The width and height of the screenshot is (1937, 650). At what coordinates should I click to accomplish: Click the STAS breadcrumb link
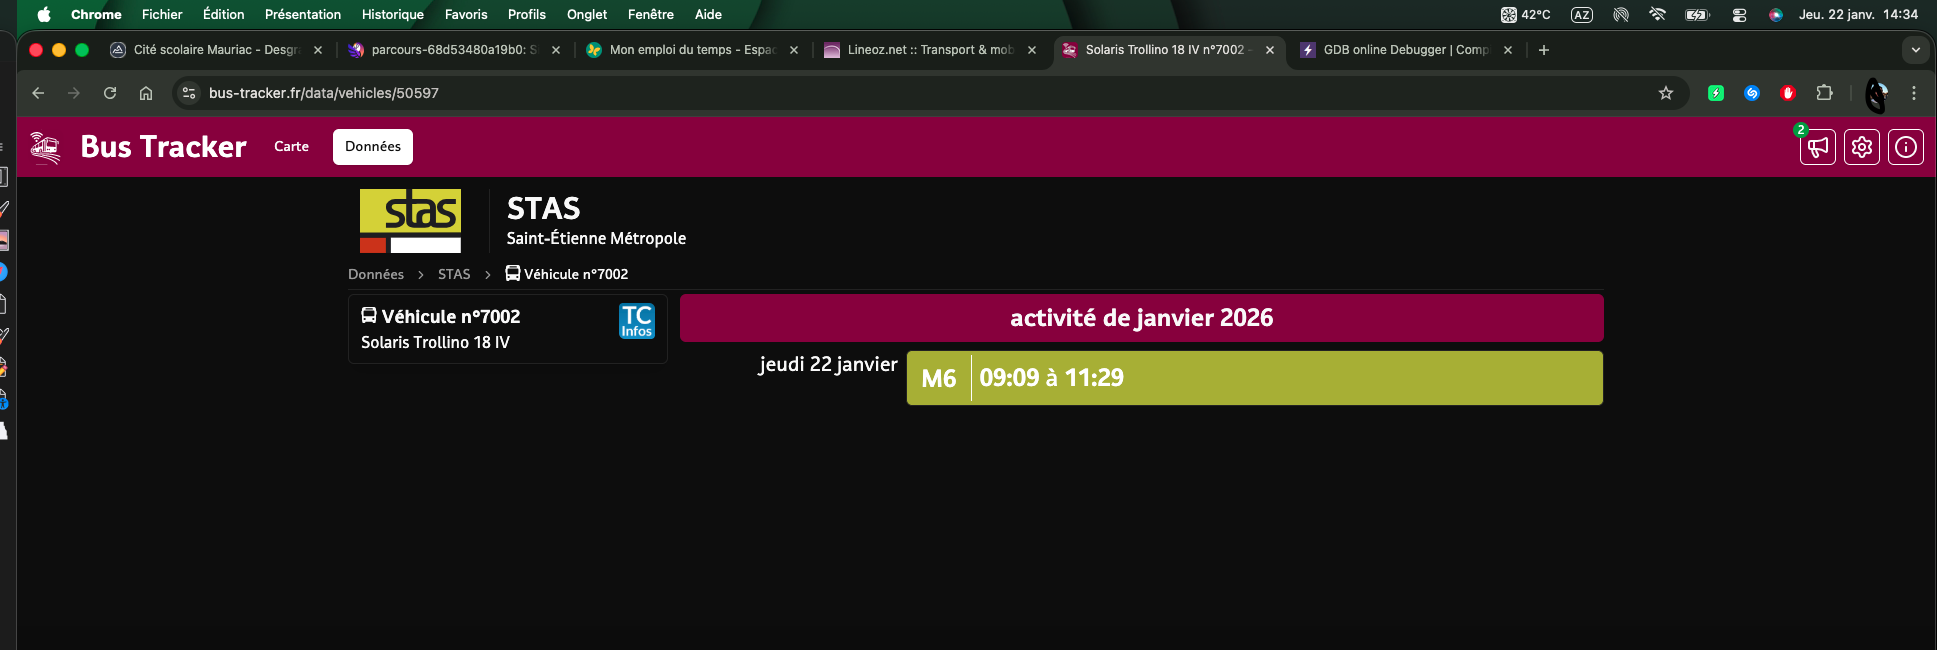point(454,274)
